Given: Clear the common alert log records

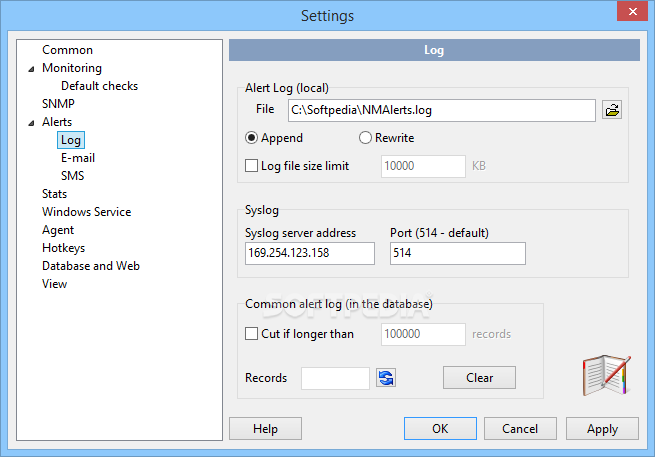Looking at the screenshot, I should coord(479,378).
